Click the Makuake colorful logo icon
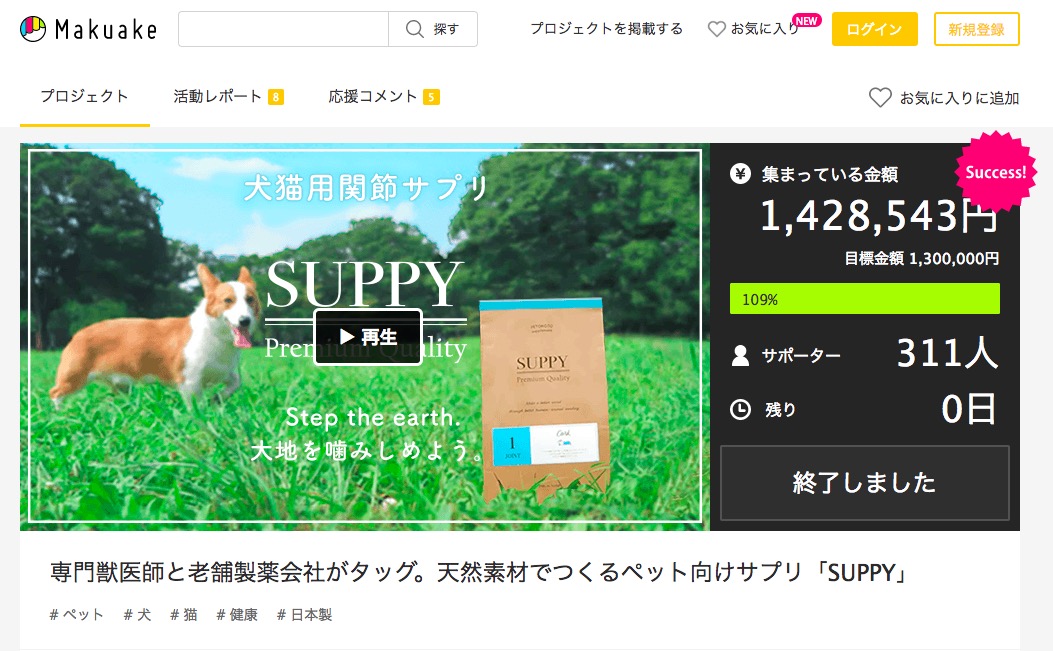Image resolution: width=1053 pixels, height=651 pixels. click(33, 29)
